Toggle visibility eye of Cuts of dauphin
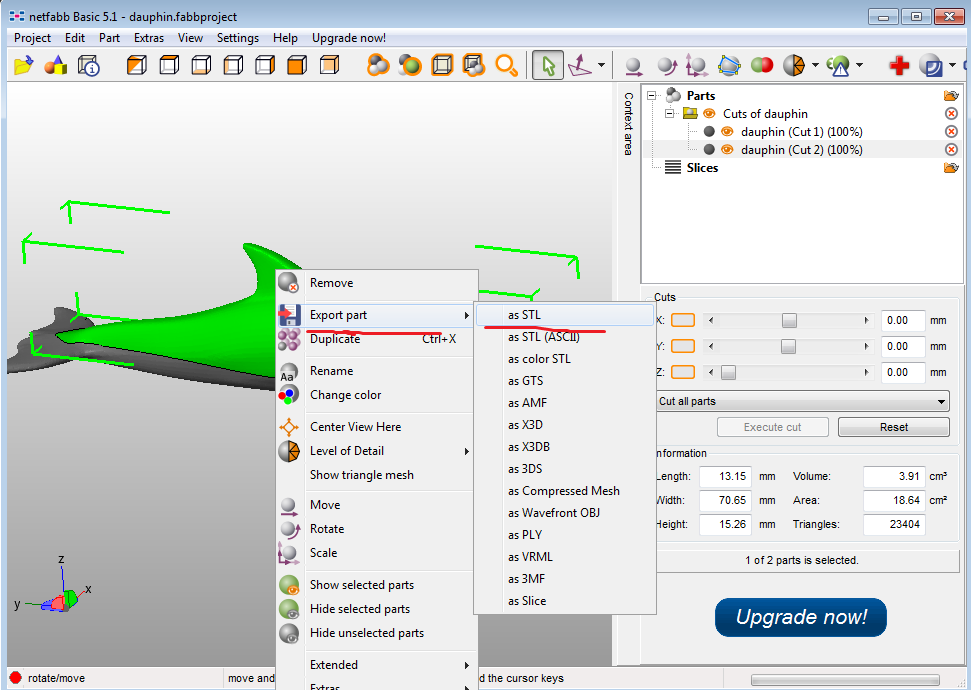This screenshot has width=971, height=690. [x=709, y=113]
